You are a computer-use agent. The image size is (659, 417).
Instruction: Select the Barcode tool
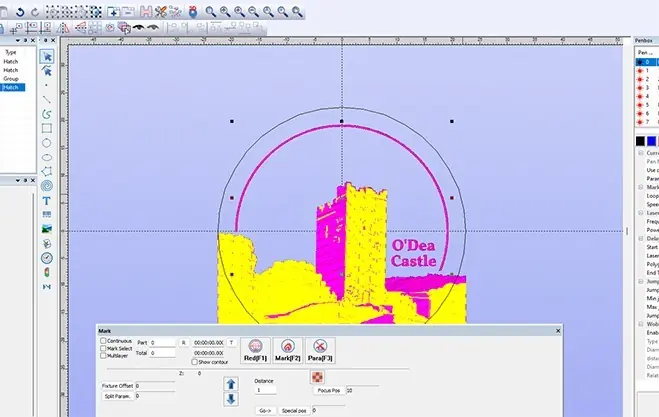tap(47, 214)
